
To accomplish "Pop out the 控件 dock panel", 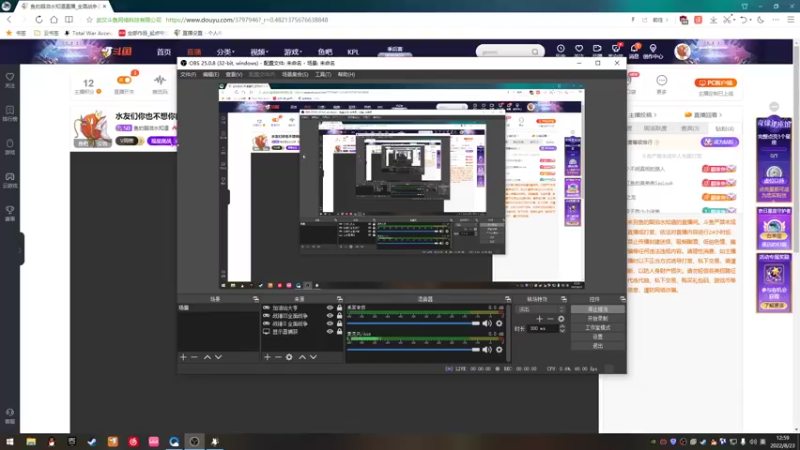I will (622, 299).
